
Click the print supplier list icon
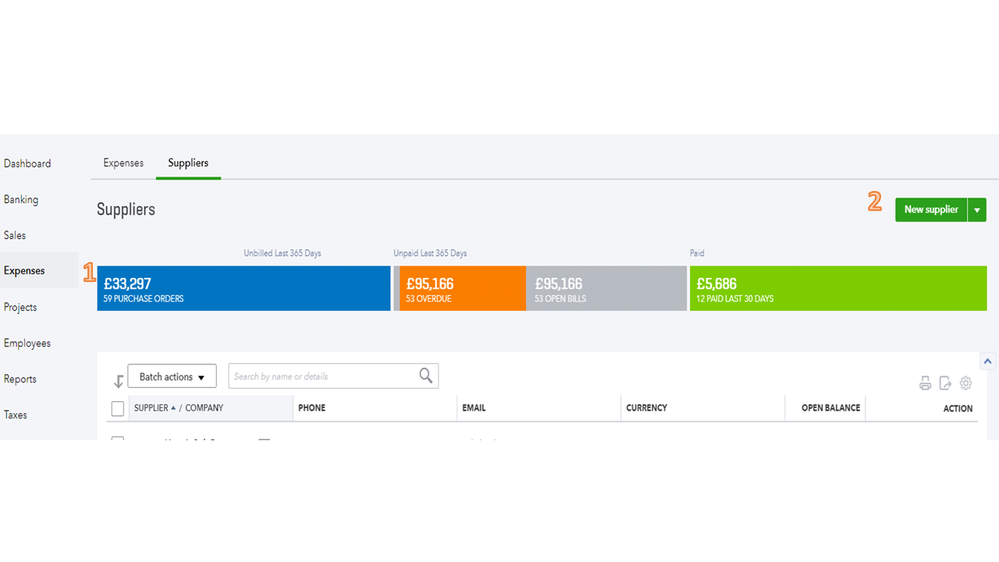coord(925,384)
